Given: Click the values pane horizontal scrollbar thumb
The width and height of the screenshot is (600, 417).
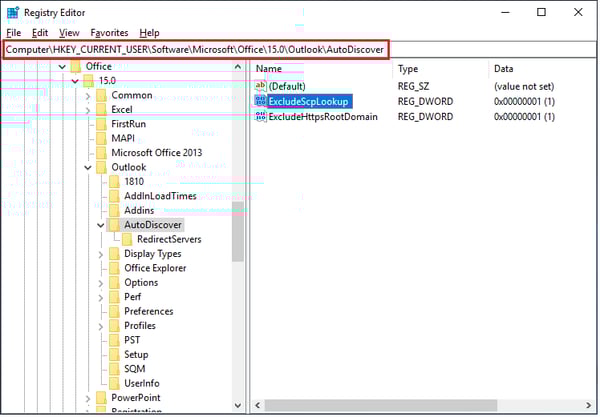Looking at the screenshot, I should pos(381,405).
